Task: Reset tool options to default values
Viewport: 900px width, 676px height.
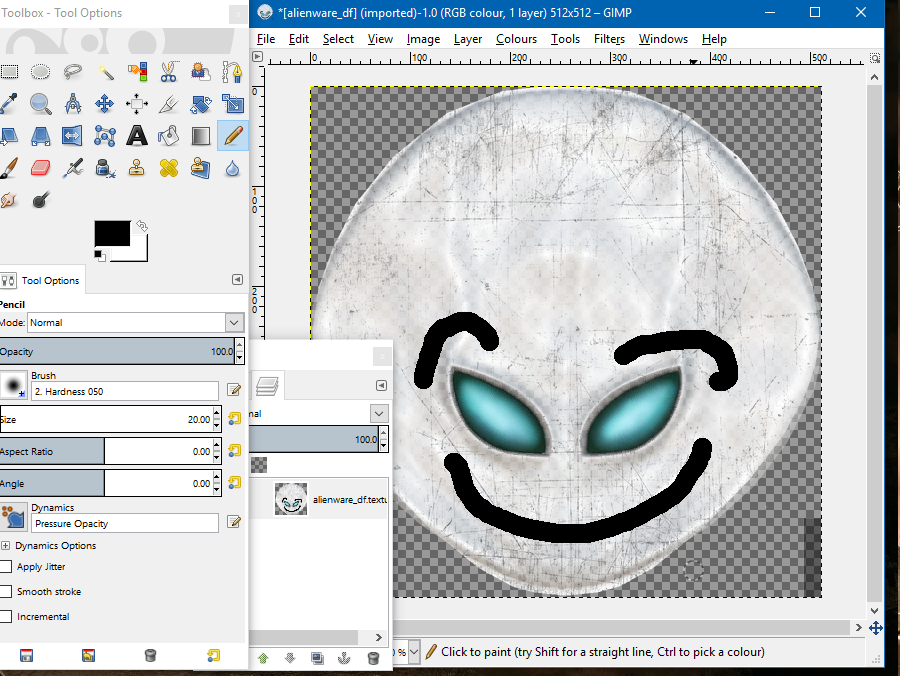Action: click(x=213, y=655)
